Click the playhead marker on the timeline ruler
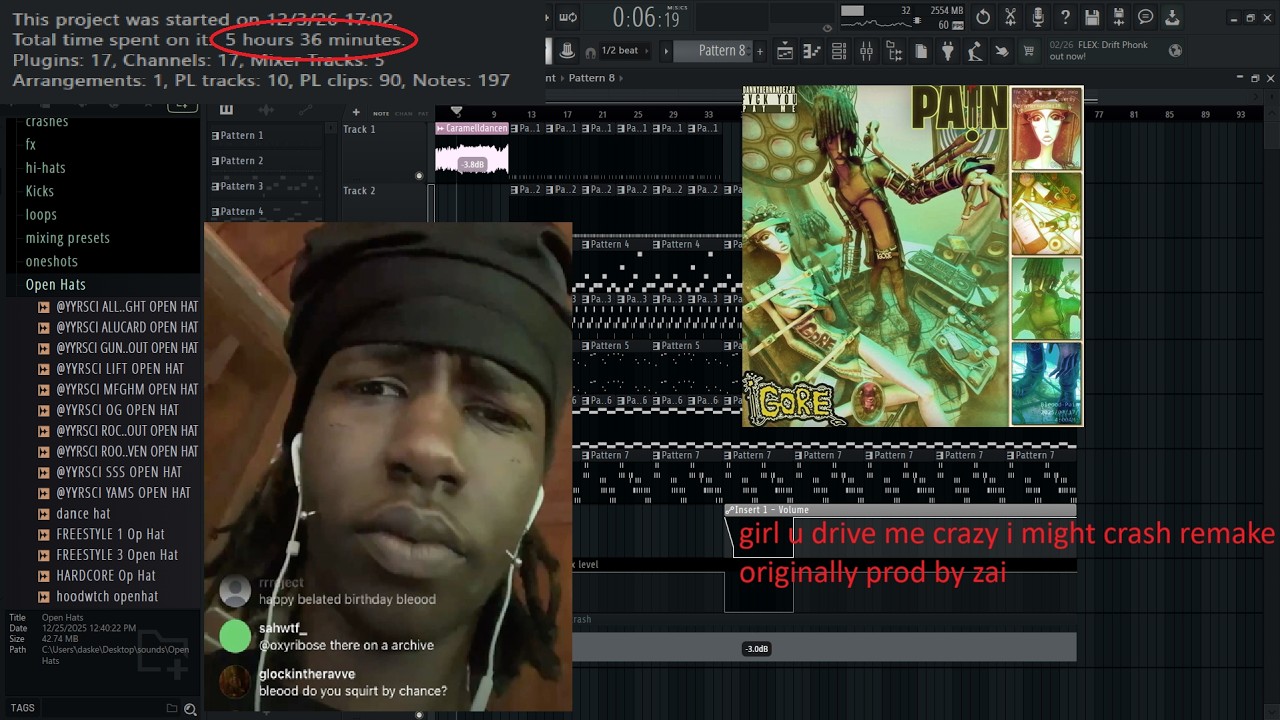Viewport: 1280px width, 720px height. pyautogui.click(x=457, y=112)
